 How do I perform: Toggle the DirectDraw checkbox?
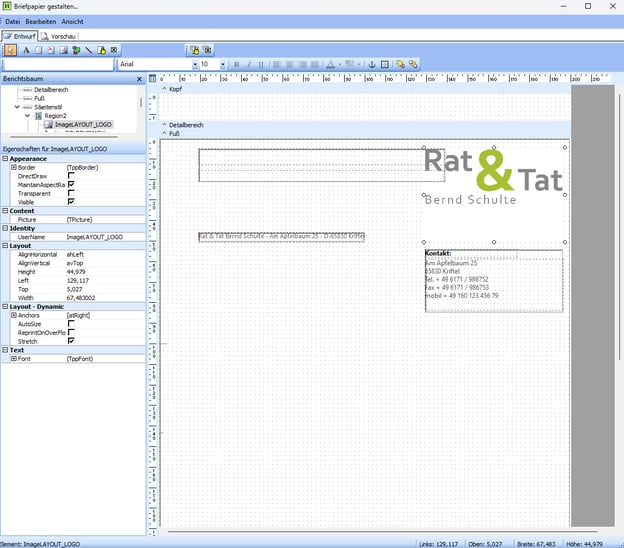70,175
